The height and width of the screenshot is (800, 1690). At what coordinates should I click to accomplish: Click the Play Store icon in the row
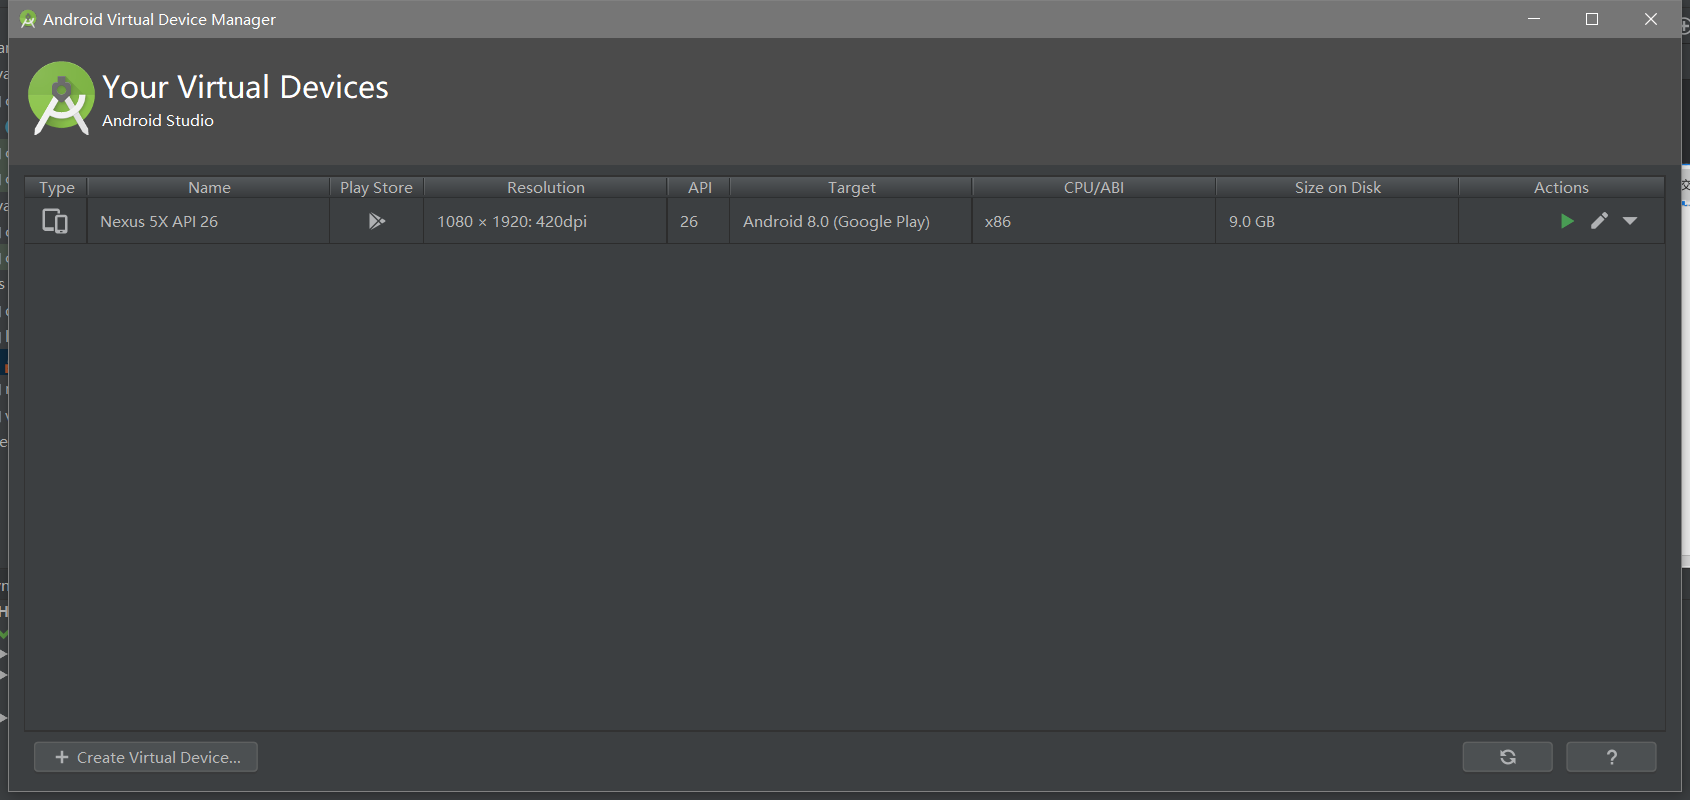tap(376, 221)
